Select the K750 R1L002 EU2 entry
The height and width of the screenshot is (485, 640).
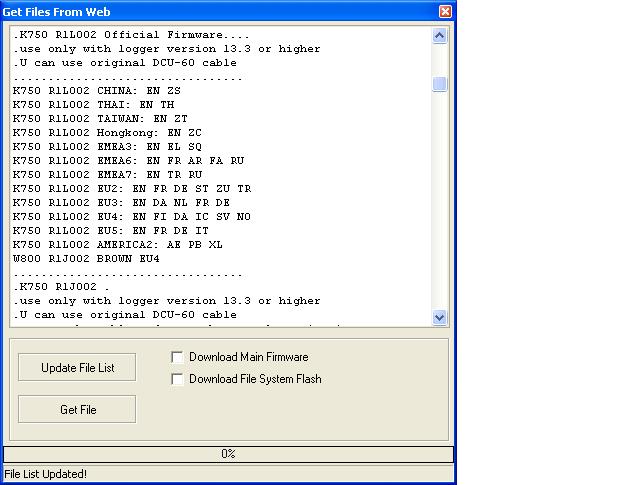[132, 189]
